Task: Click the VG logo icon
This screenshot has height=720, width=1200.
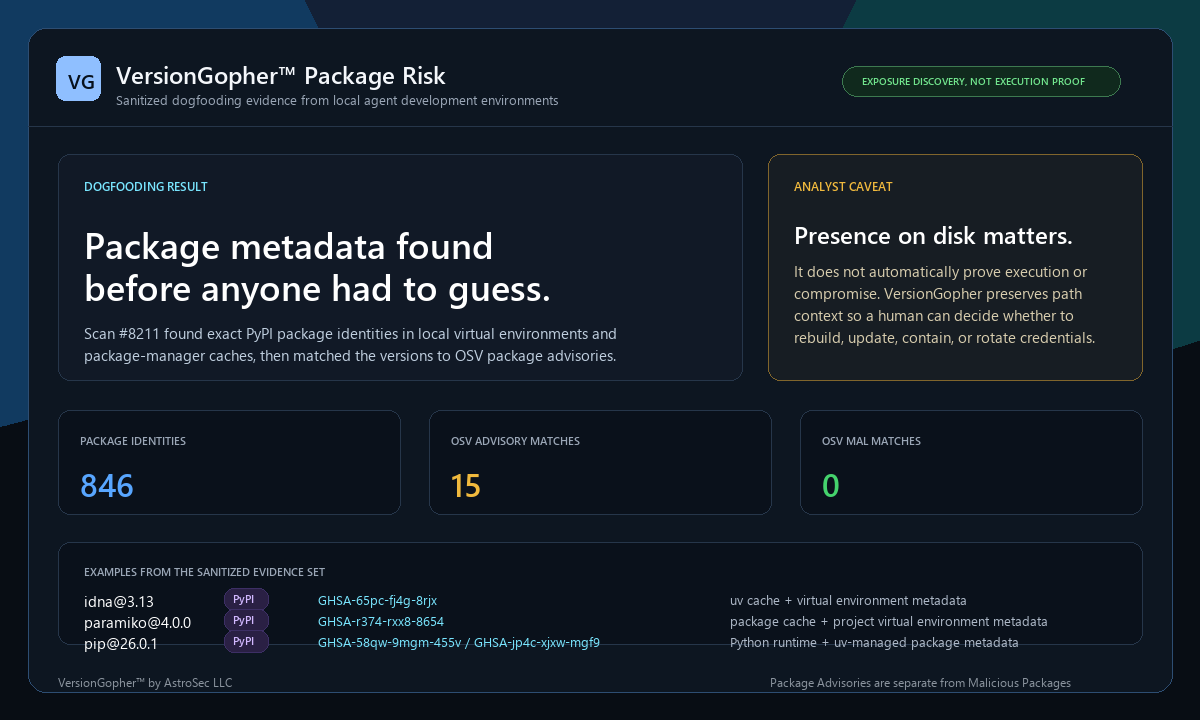Action: click(79, 78)
